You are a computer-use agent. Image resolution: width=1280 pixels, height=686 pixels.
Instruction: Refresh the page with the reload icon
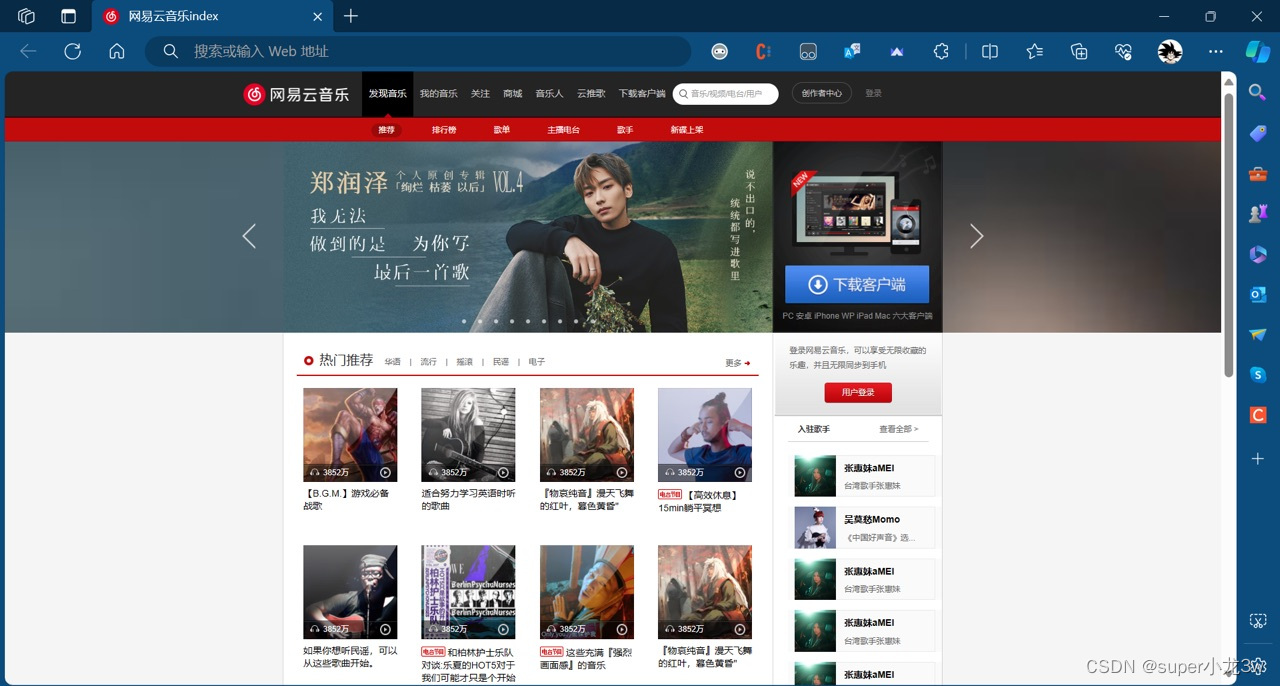coord(72,51)
